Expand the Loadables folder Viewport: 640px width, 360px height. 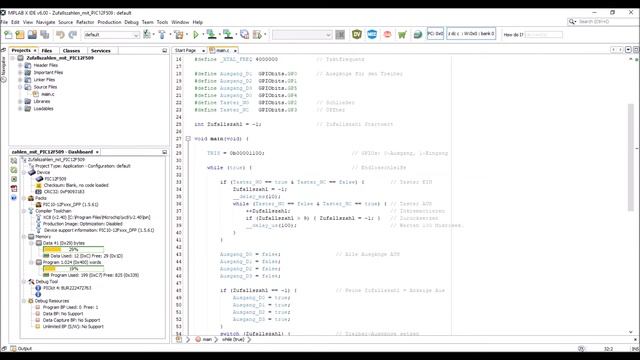[x=20, y=109]
